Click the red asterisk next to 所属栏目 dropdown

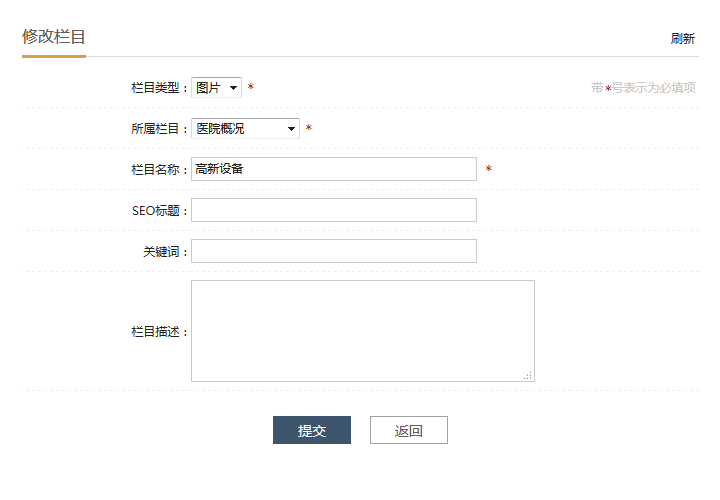(x=309, y=129)
